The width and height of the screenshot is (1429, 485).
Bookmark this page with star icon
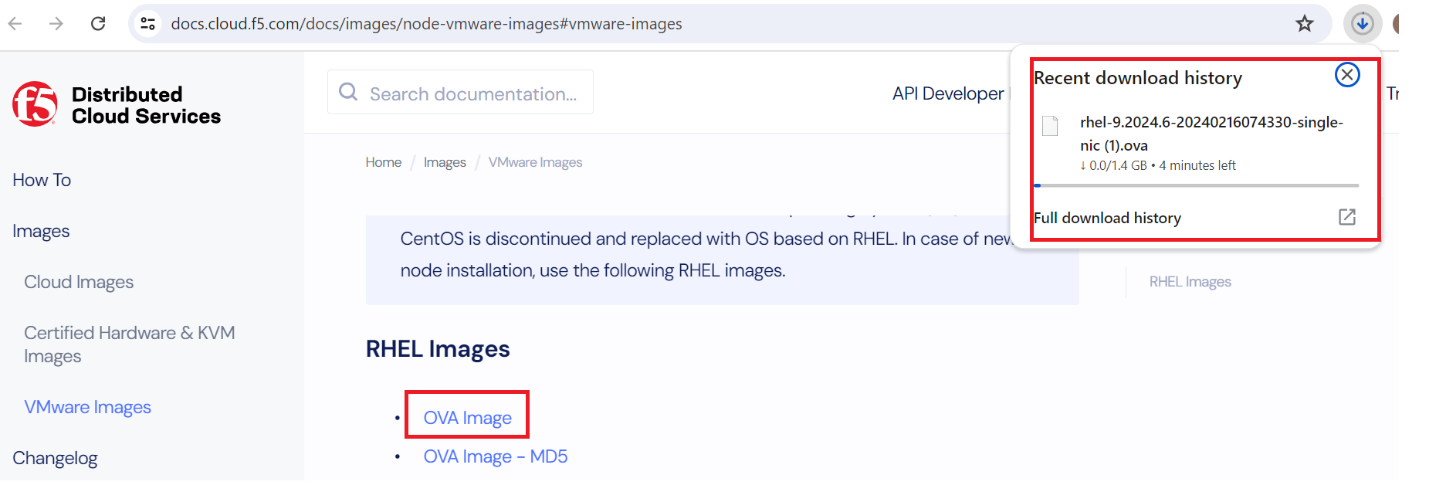click(1304, 23)
